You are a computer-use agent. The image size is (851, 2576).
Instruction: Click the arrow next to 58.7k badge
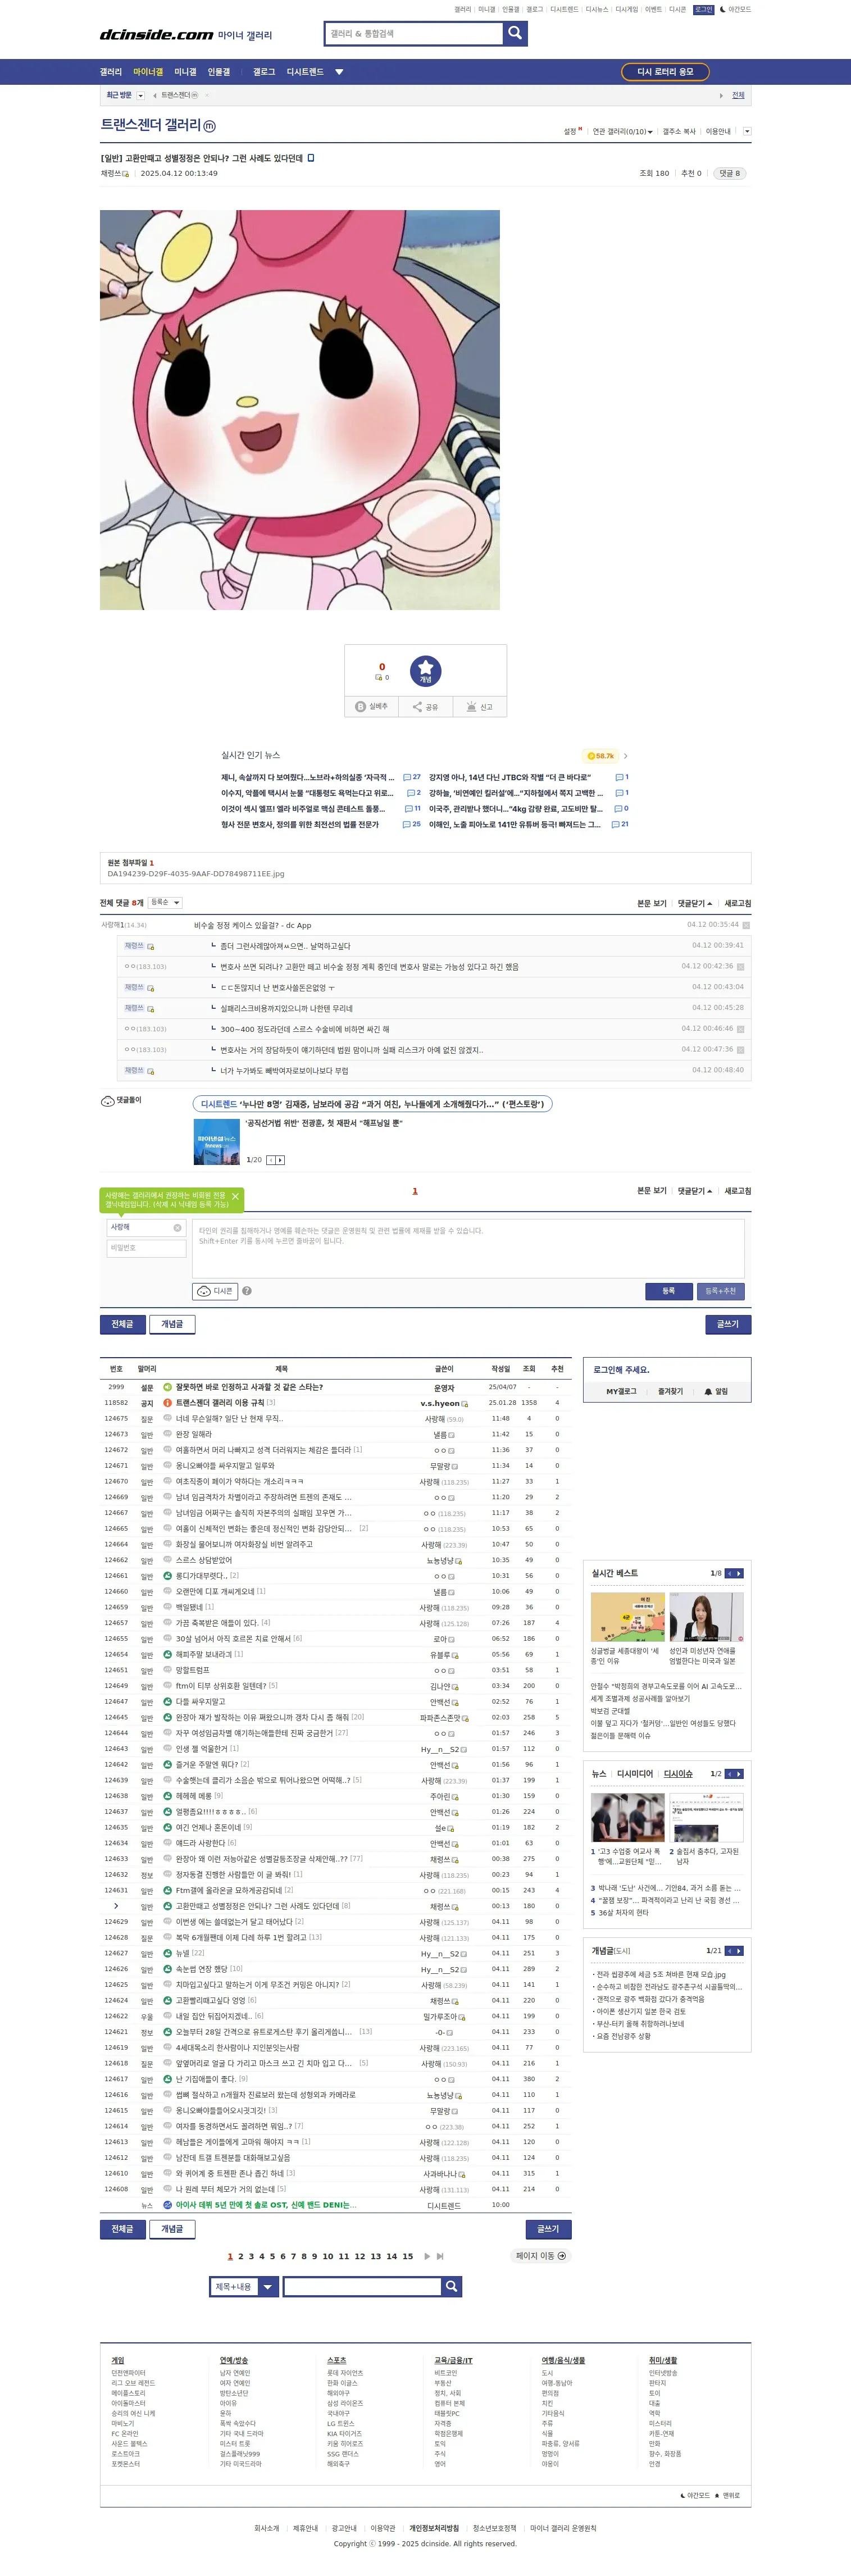coord(626,756)
